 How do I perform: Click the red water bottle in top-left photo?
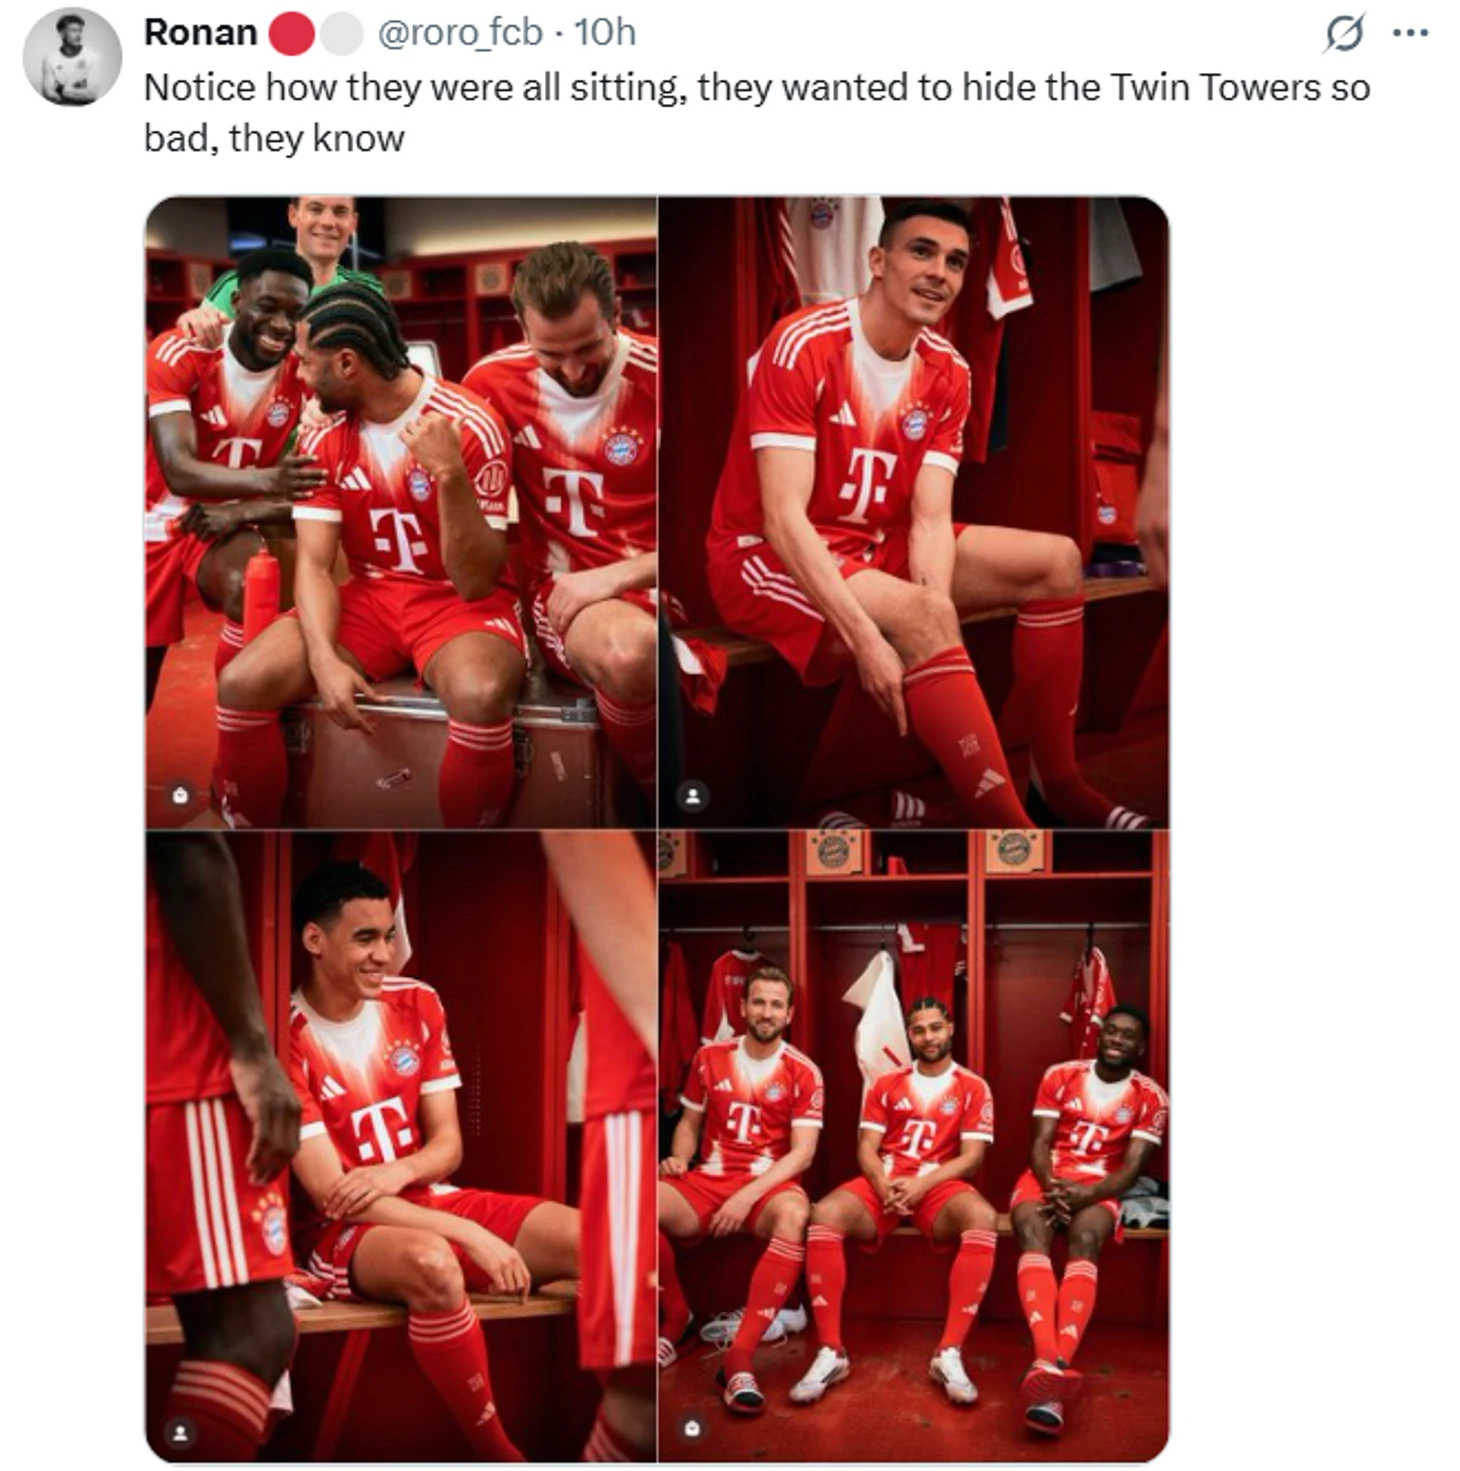point(260,595)
